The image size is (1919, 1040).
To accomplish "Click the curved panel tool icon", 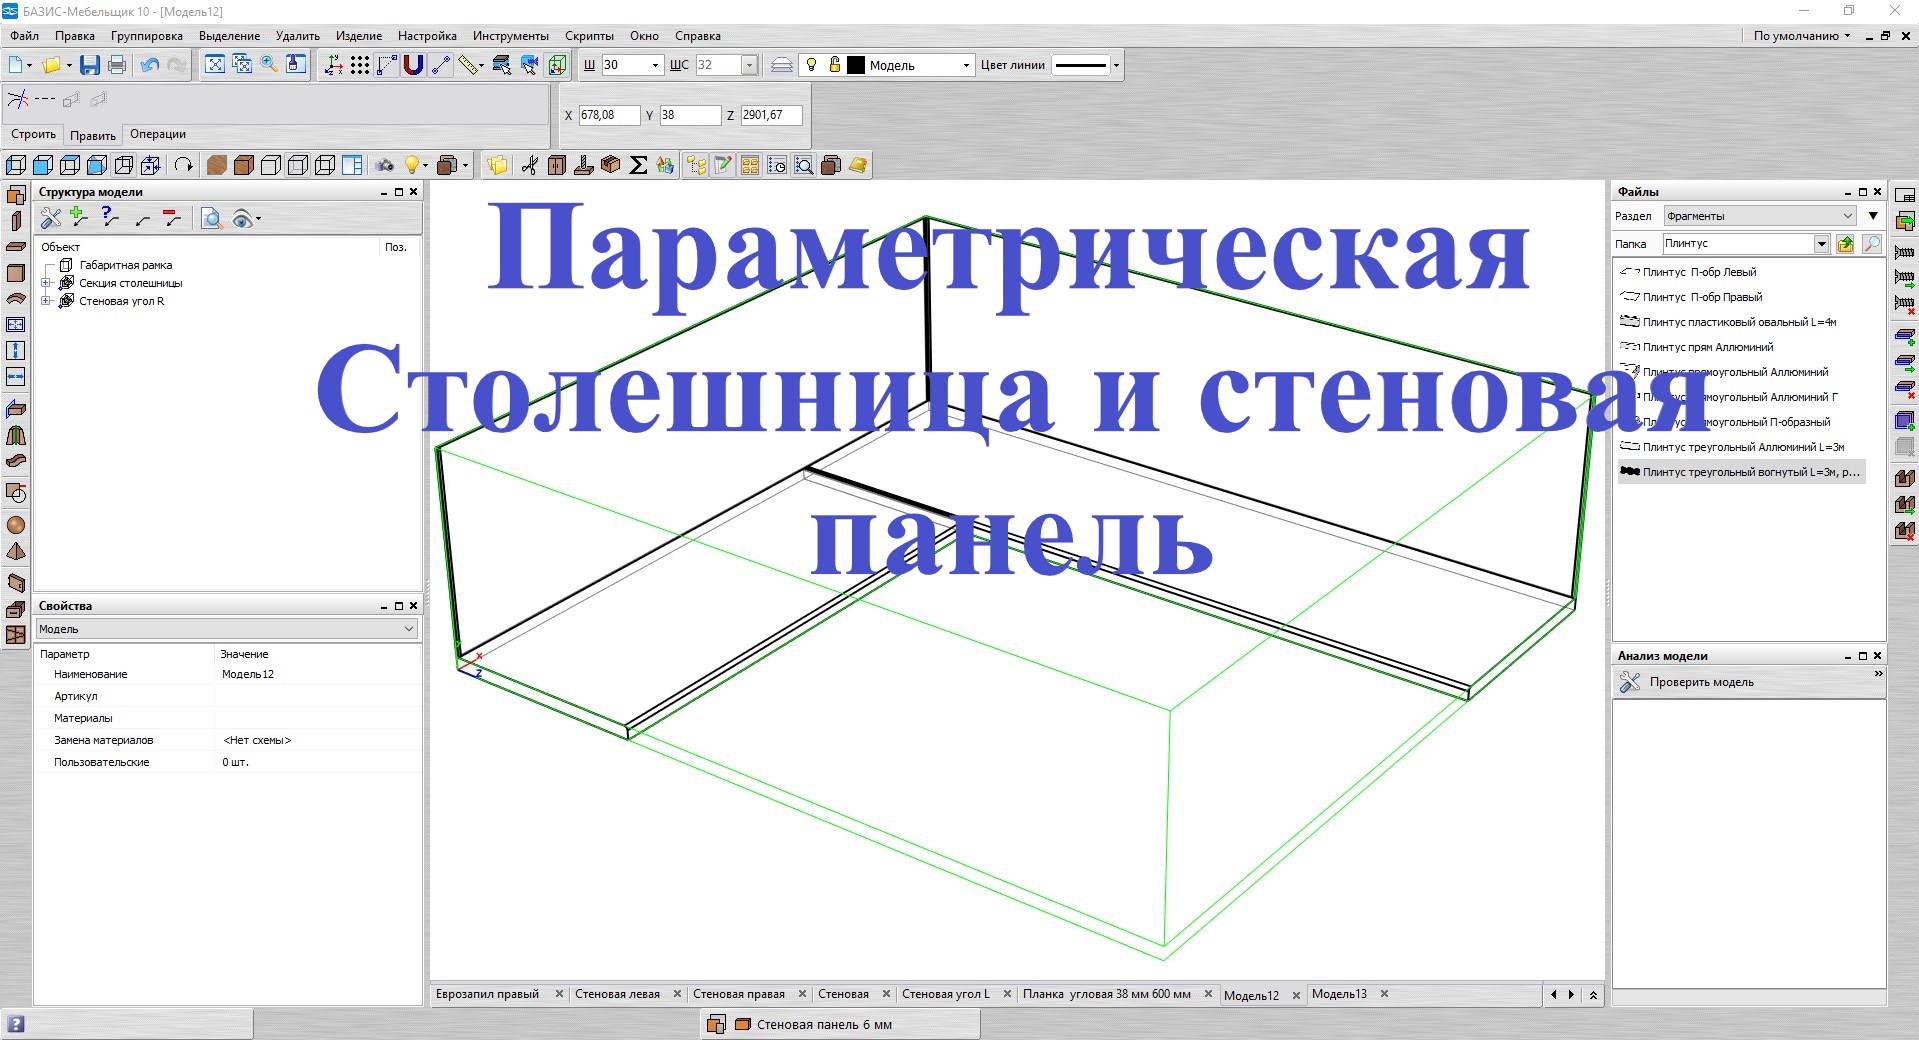I will click(16, 299).
